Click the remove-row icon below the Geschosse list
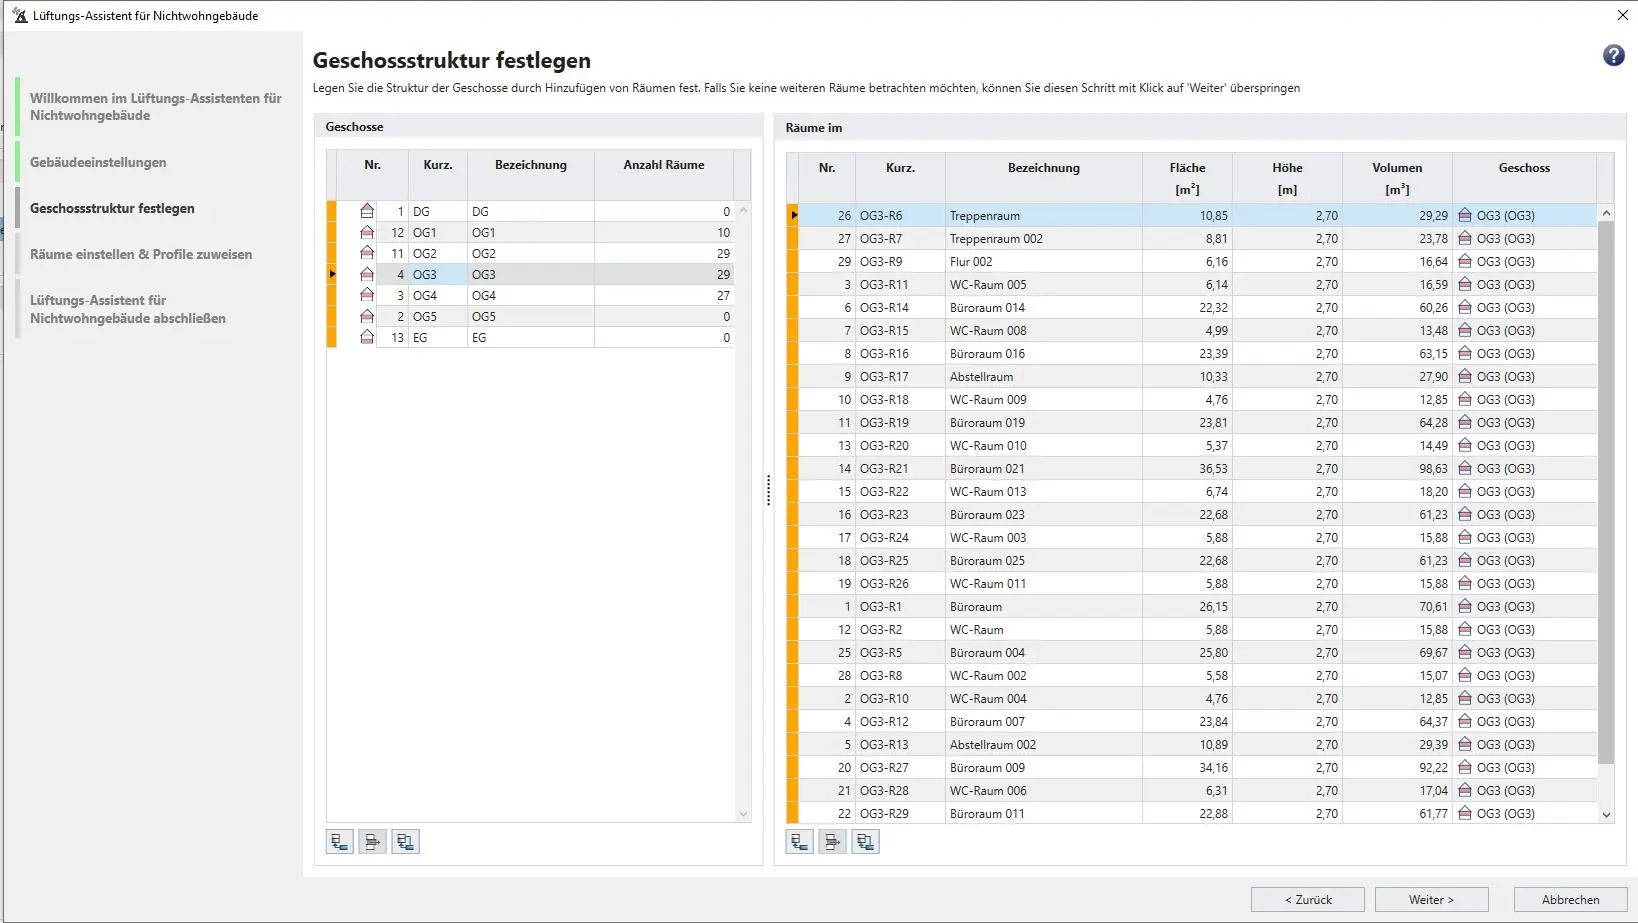 (x=372, y=842)
